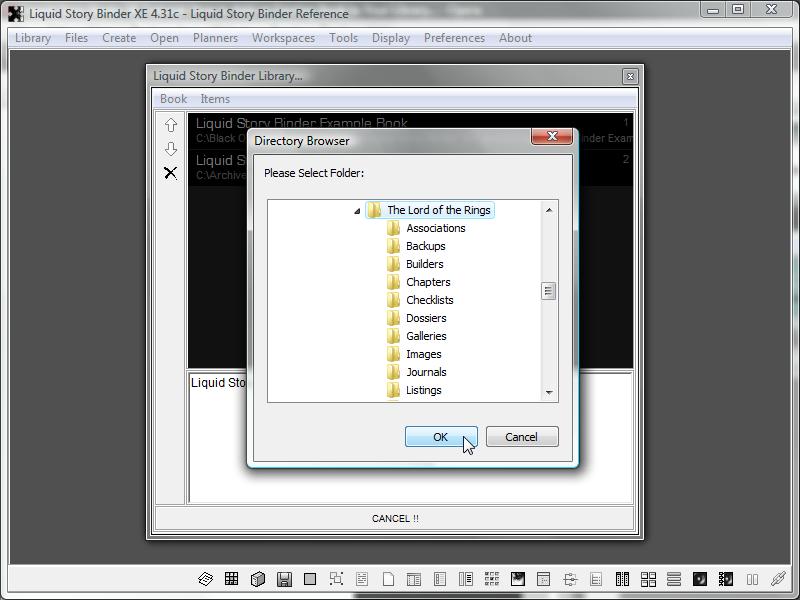Collapse The Lord of the Rings folder
The image size is (800, 600).
tap(358, 211)
